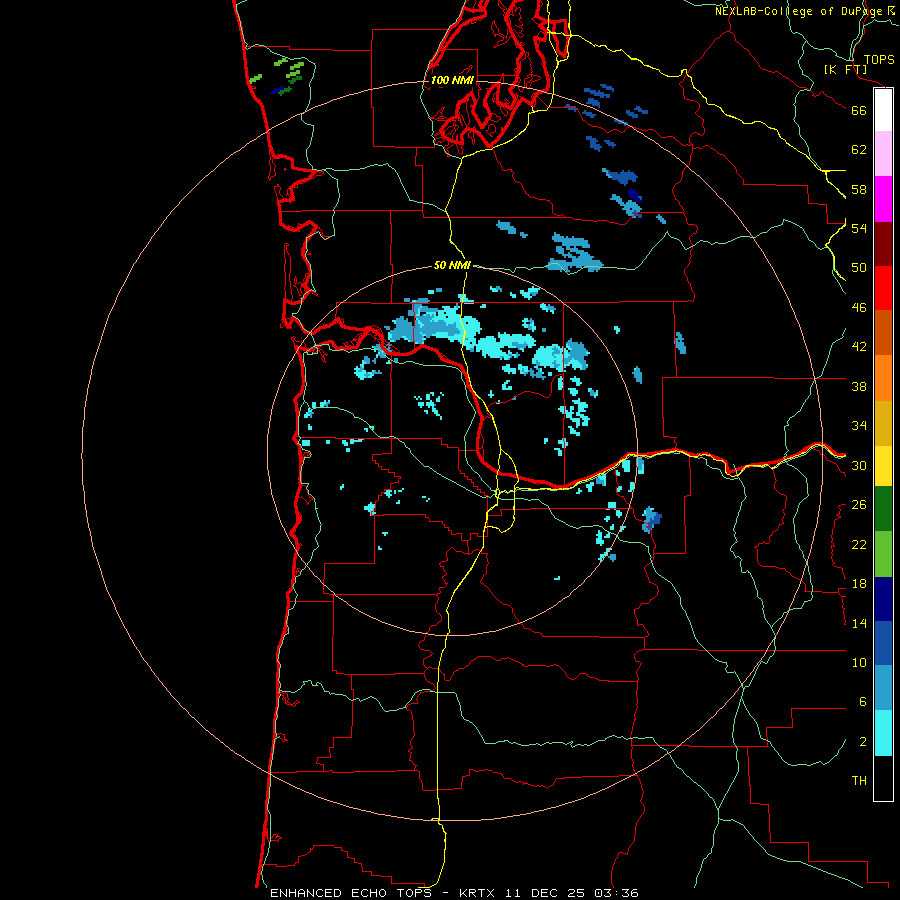
Task: Click the green echo cluster near northwest coast
Action: point(278,76)
